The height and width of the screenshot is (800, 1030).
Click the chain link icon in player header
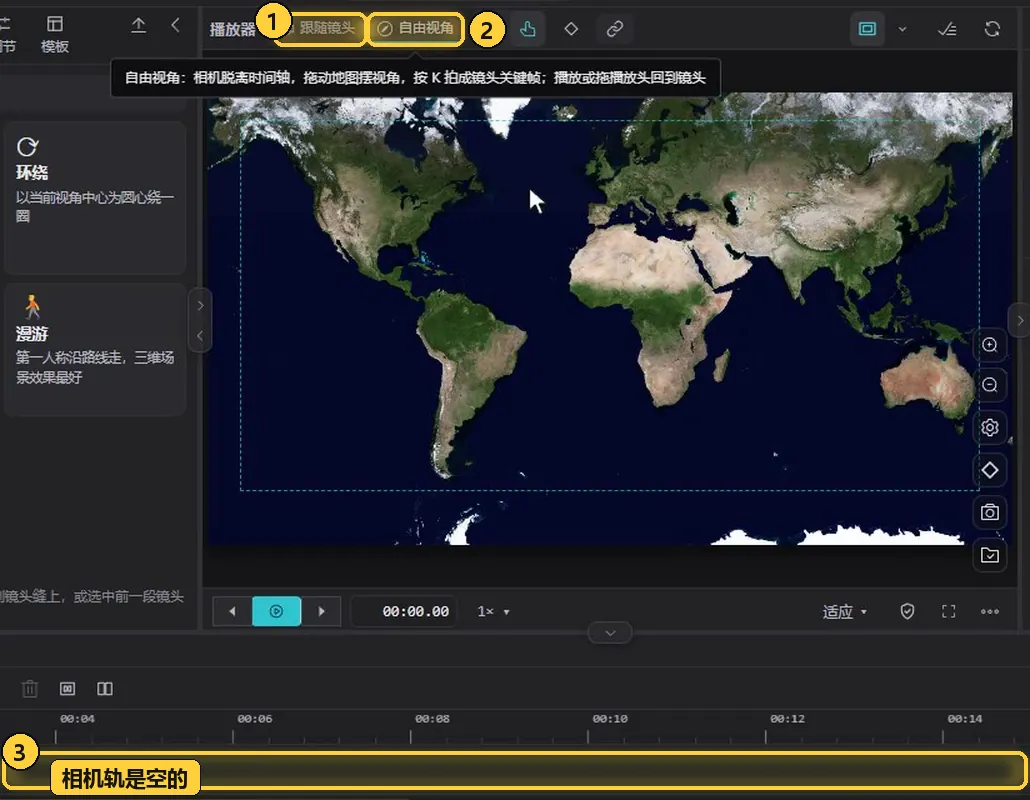click(615, 29)
